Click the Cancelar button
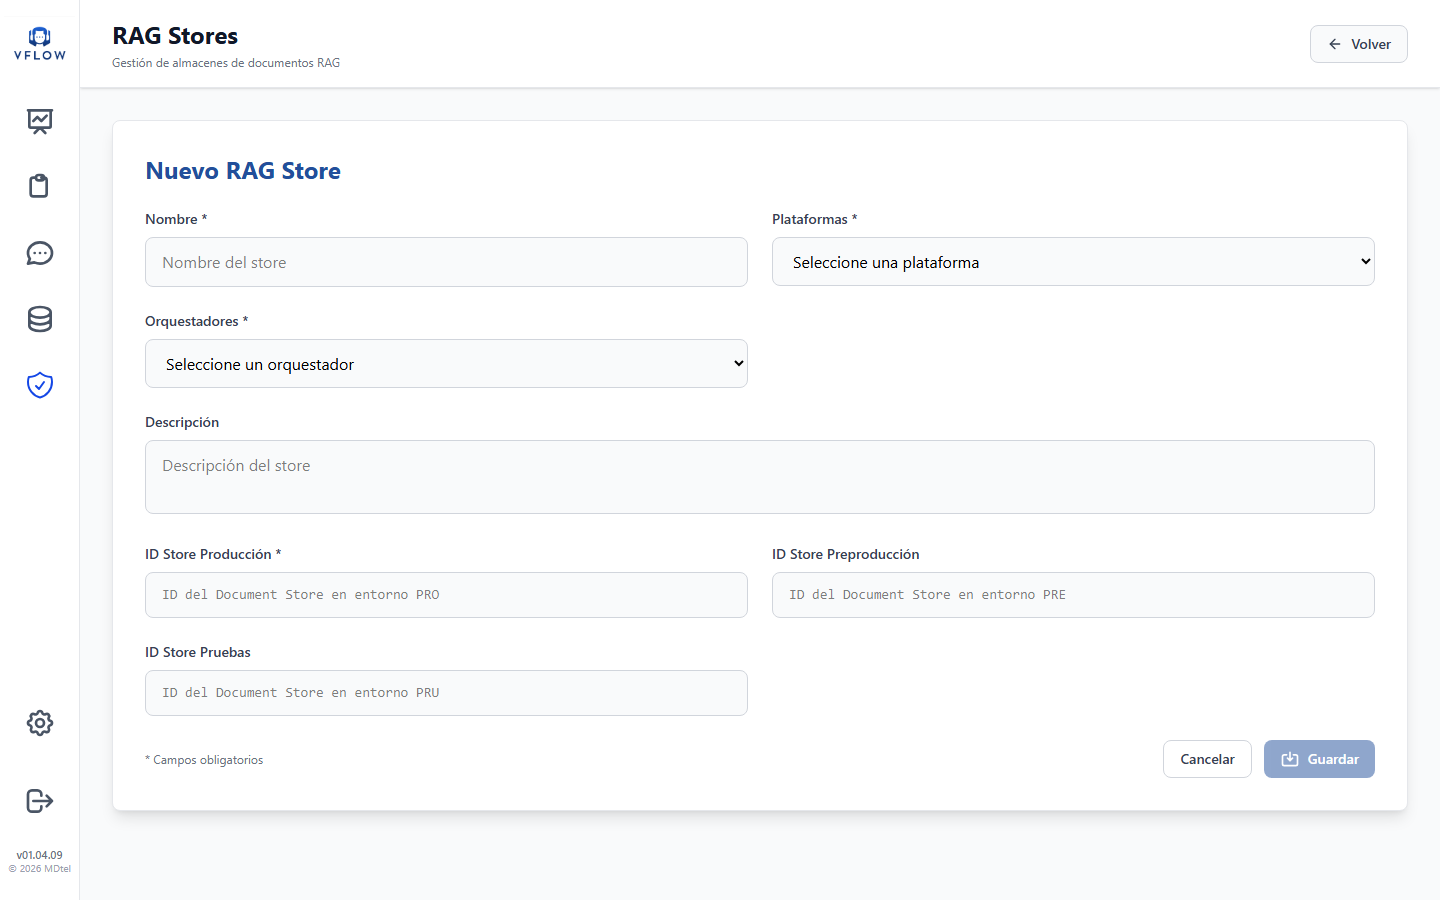Viewport: 1440px width, 900px height. [1207, 759]
